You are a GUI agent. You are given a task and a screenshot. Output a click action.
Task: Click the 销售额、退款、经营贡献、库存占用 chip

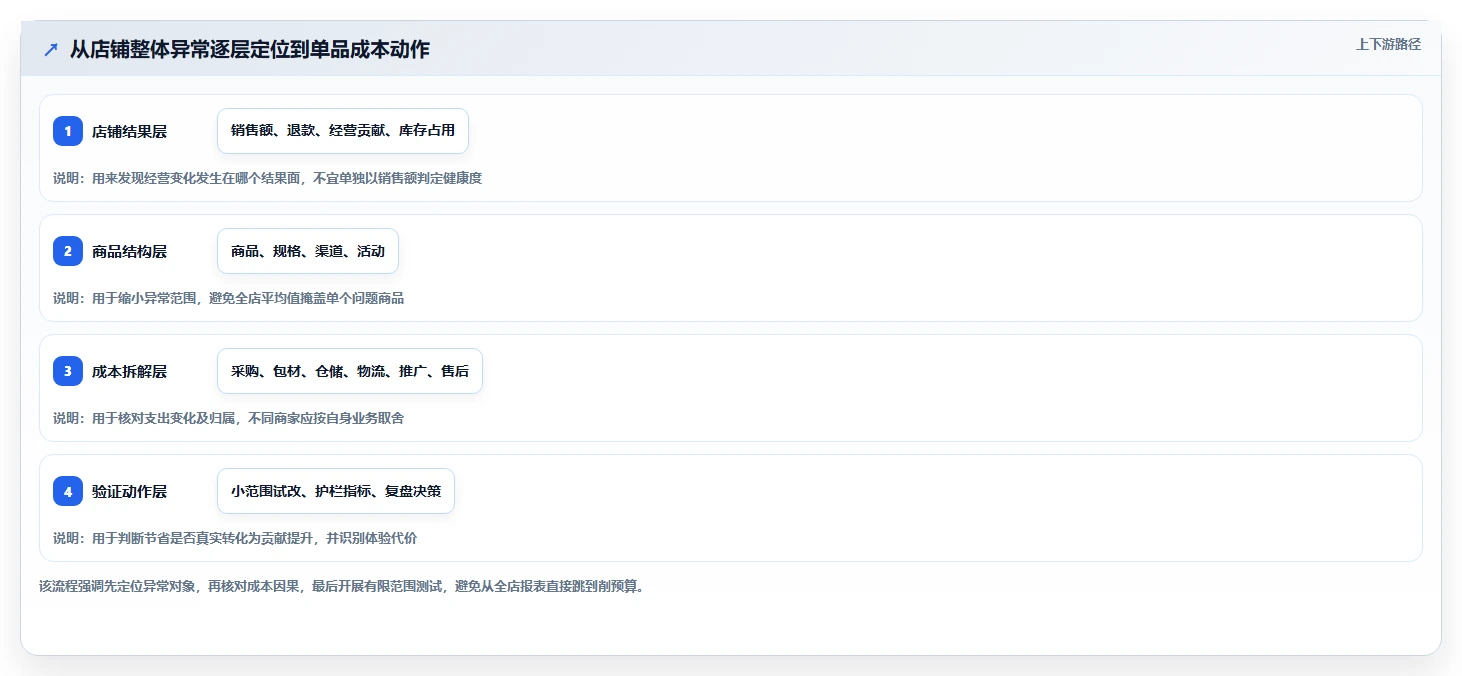[343, 131]
